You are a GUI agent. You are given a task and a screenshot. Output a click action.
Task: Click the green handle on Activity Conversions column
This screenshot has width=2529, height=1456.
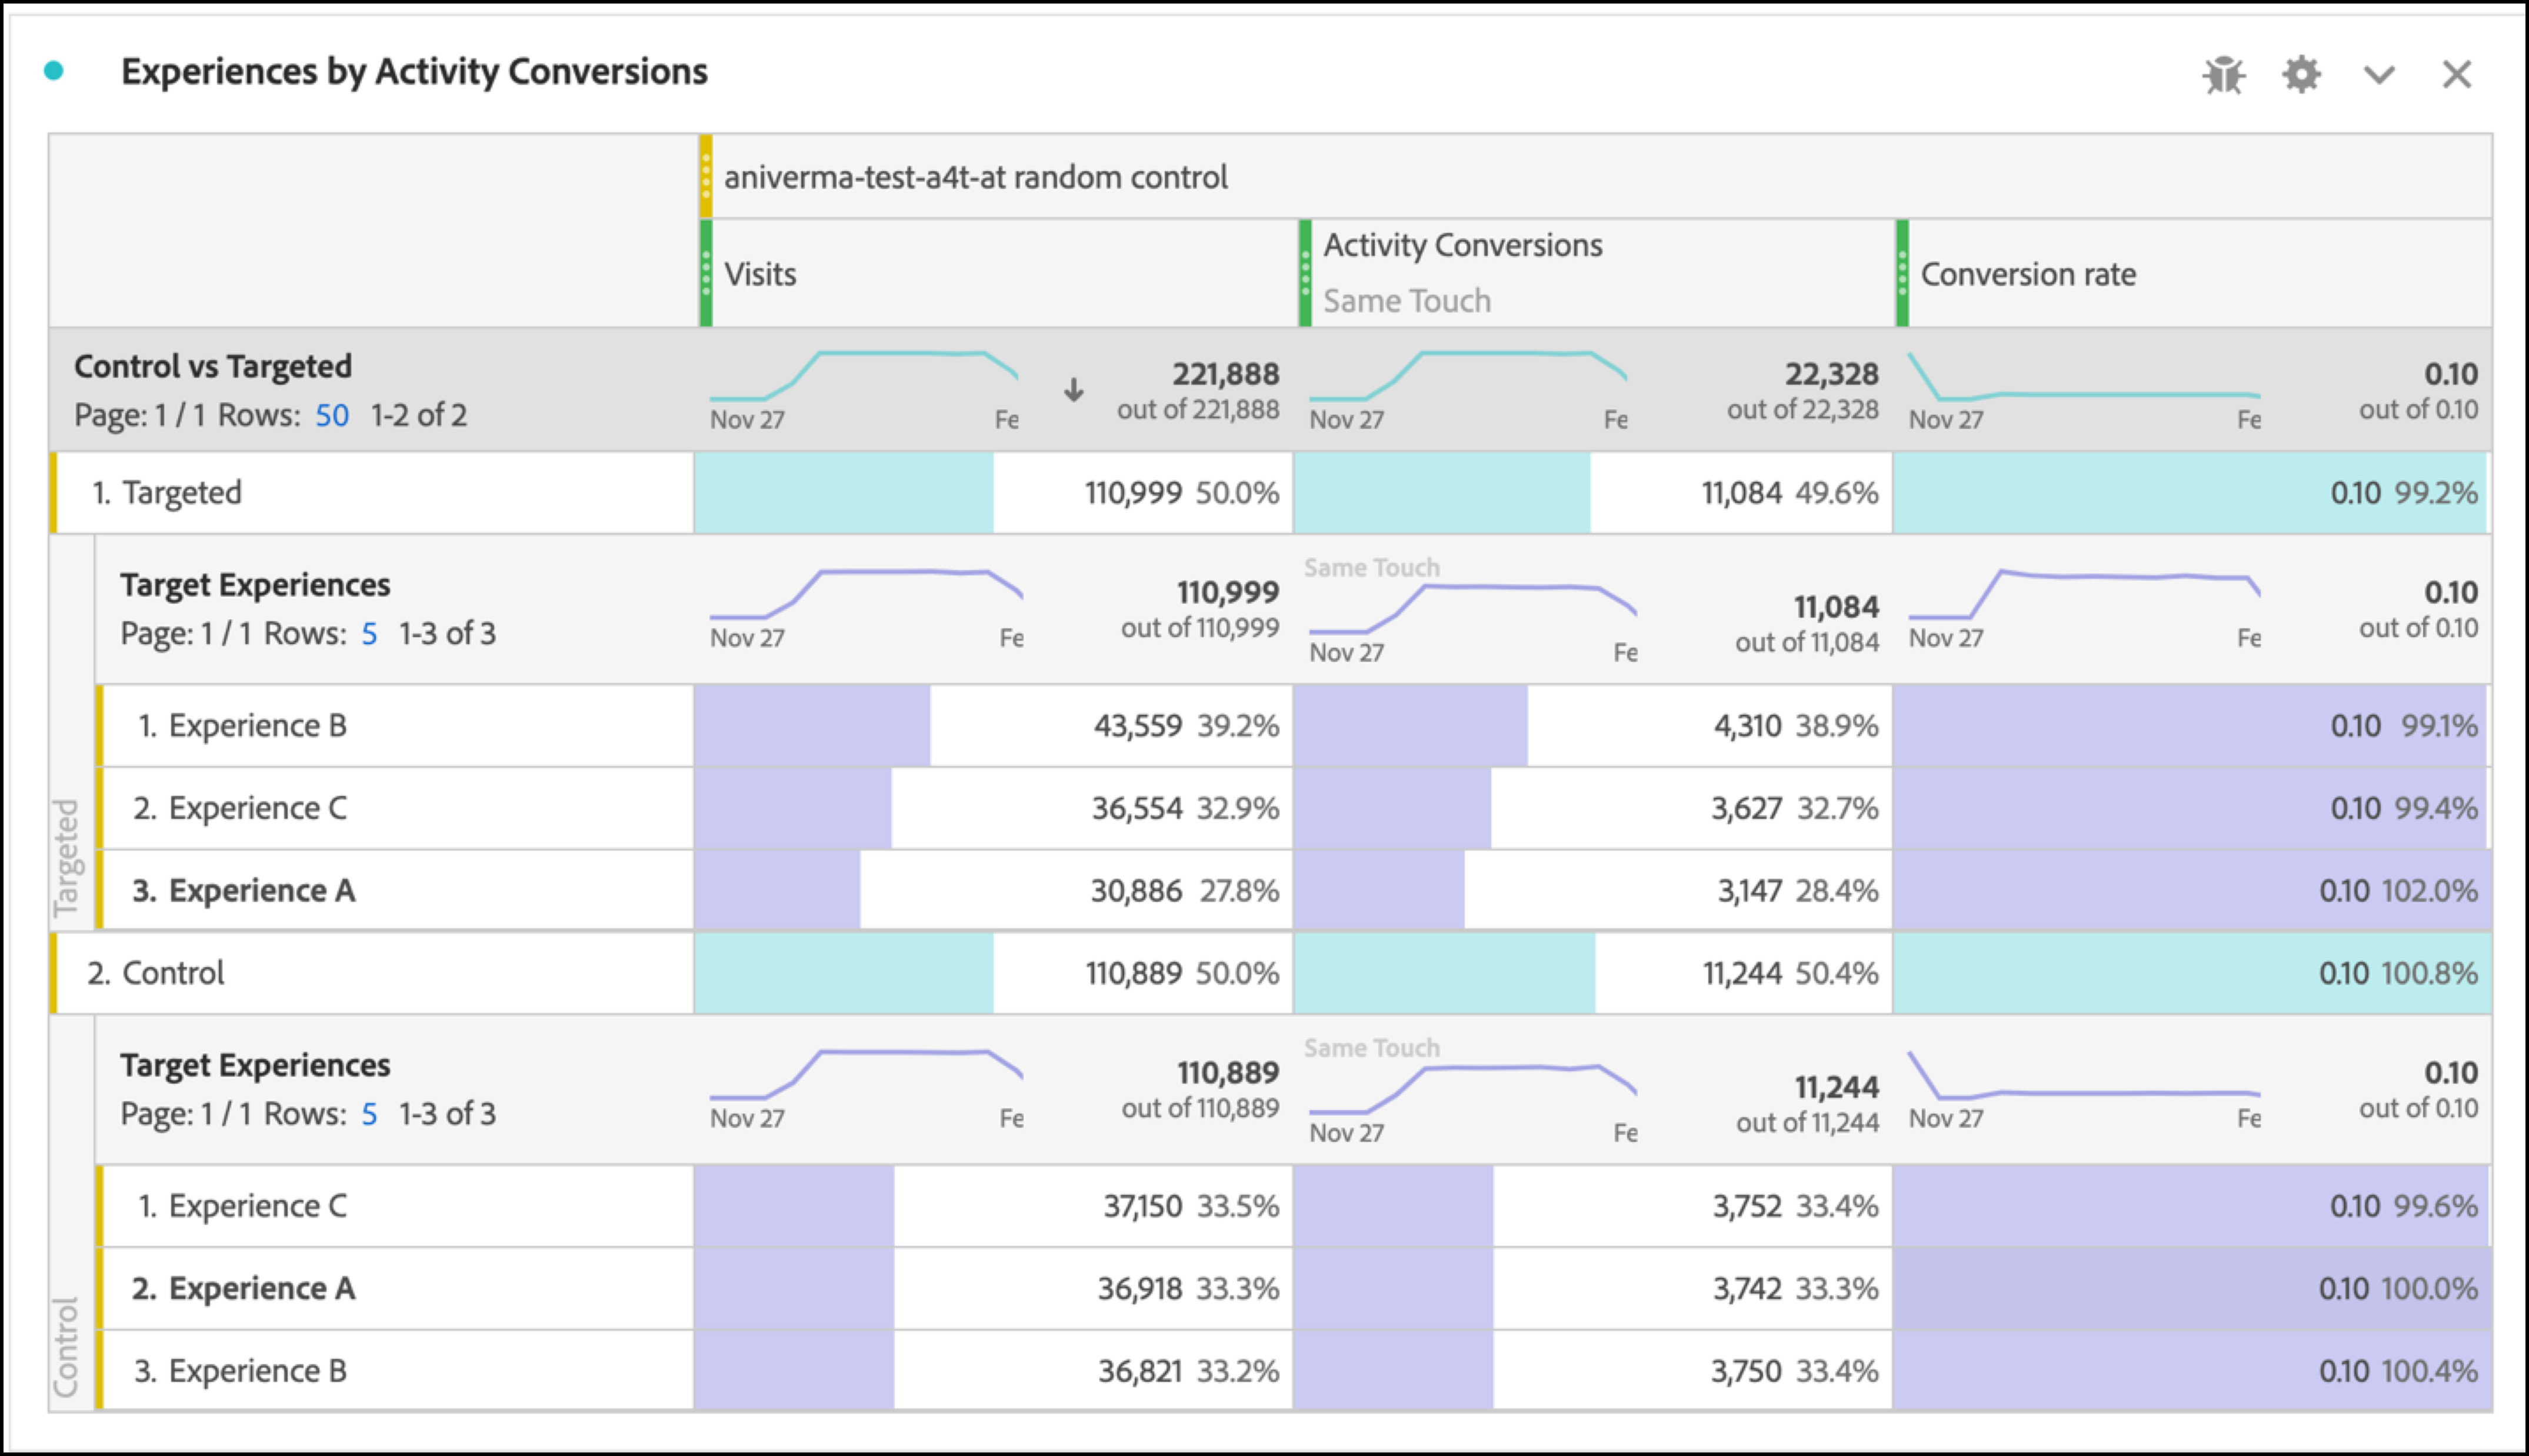pyautogui.click(x=1305, y=273)
